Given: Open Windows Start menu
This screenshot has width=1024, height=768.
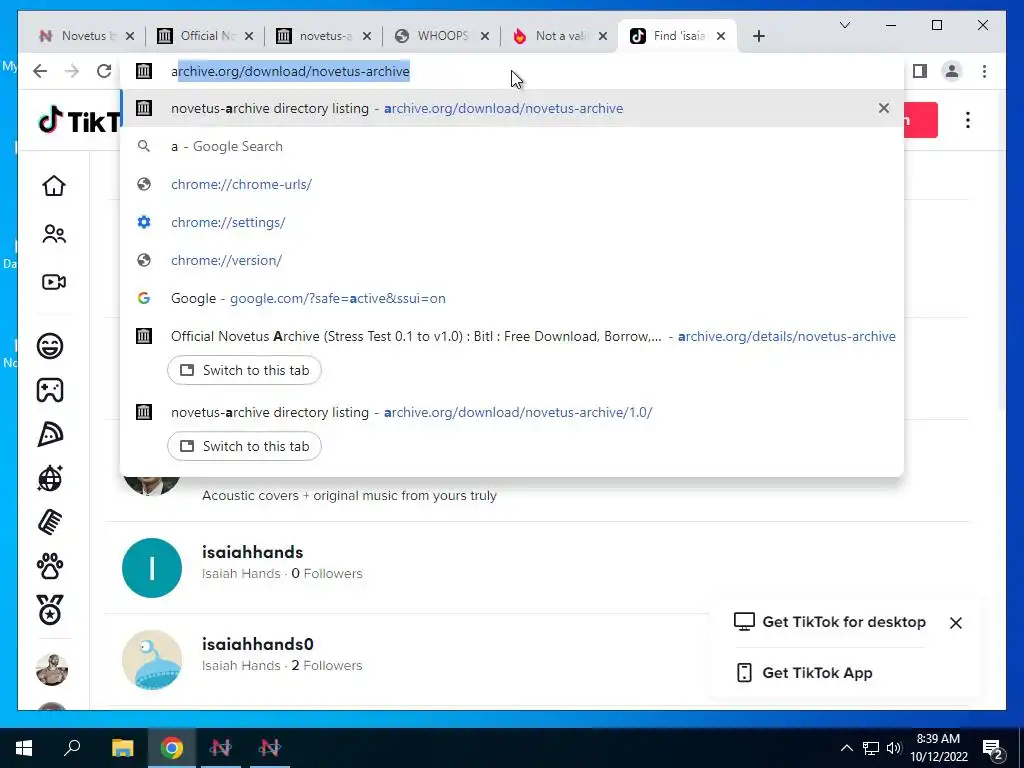Looking at the screenshot, I should click(24, 748).
